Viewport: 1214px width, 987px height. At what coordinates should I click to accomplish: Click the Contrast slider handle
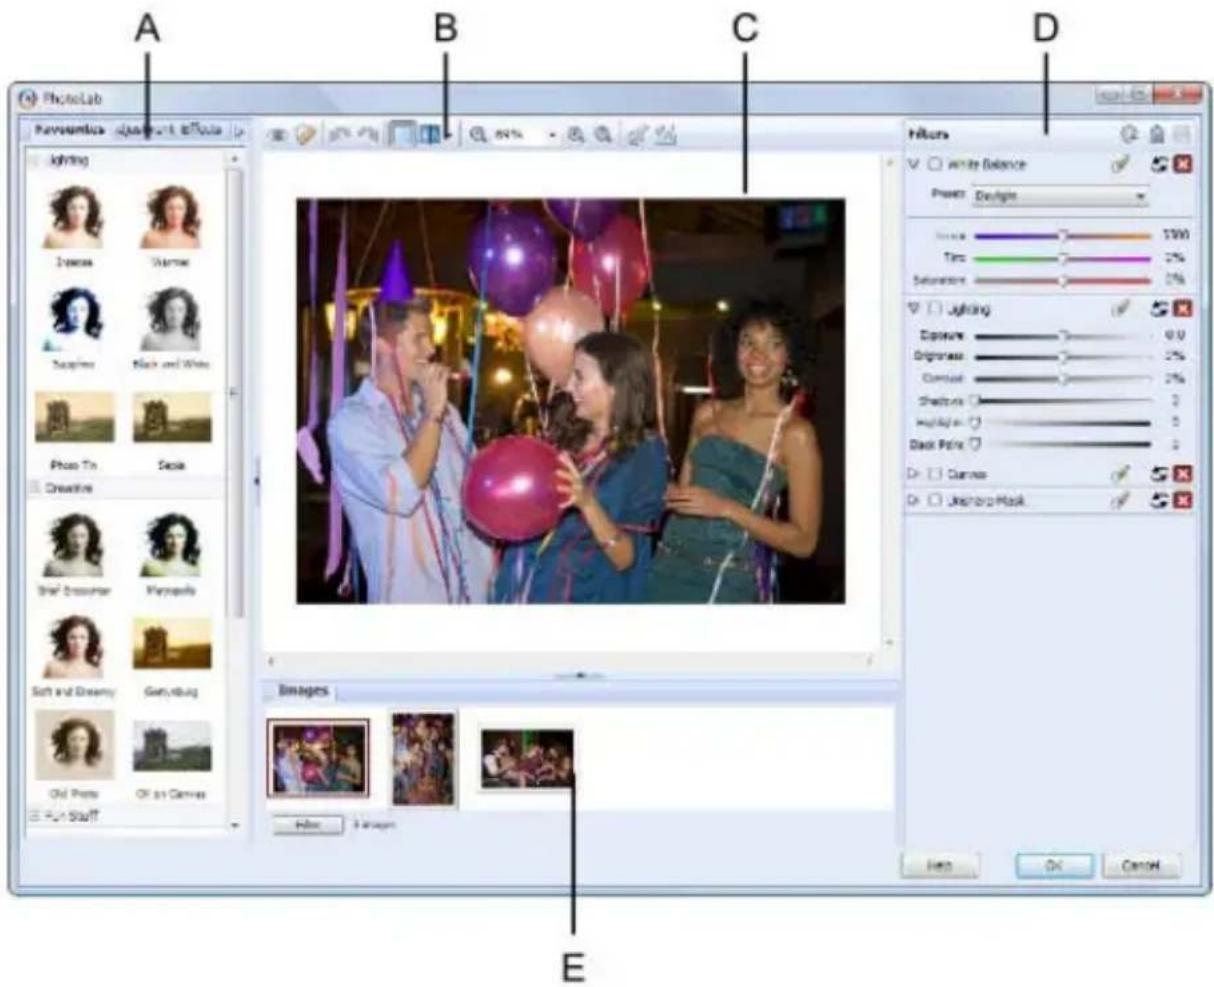coord(1063,380)
